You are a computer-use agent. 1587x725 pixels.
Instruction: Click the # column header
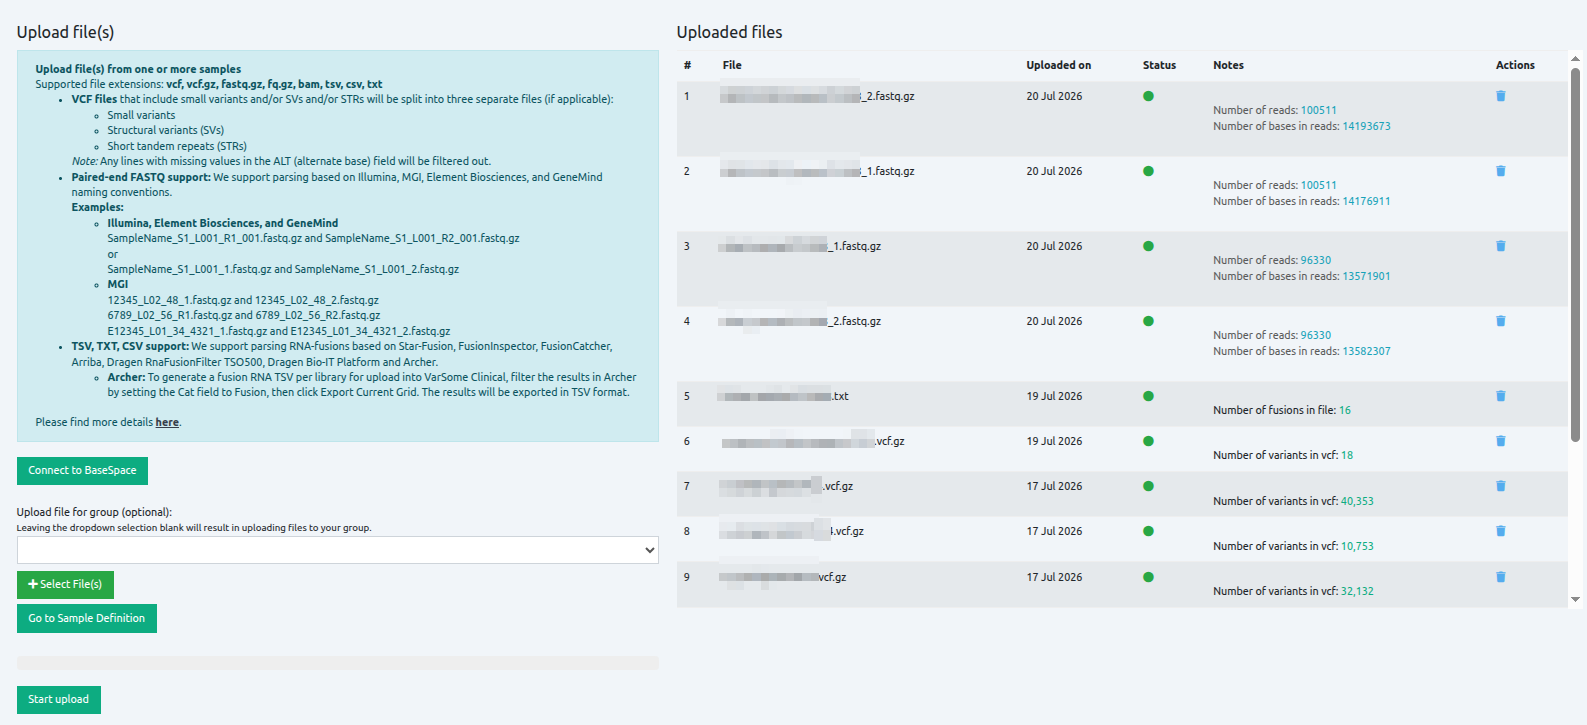pyautogui.click(x=687, y=65)
